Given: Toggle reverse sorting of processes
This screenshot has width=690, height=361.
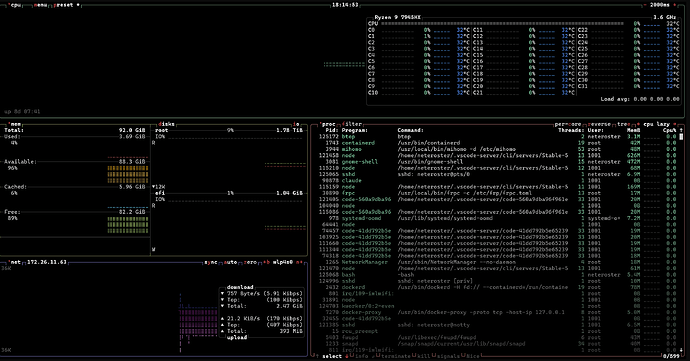Looking at the screenshot, I should coord(599,124).
